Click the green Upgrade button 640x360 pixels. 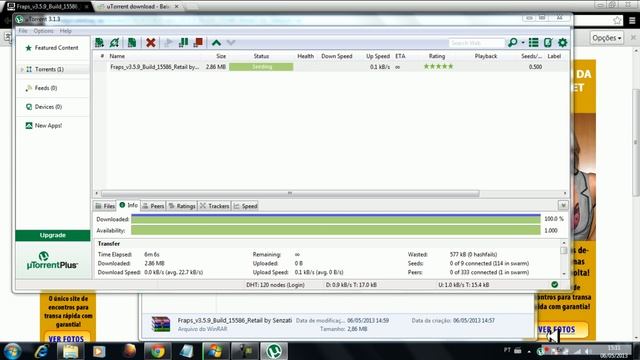pos(53,235)
